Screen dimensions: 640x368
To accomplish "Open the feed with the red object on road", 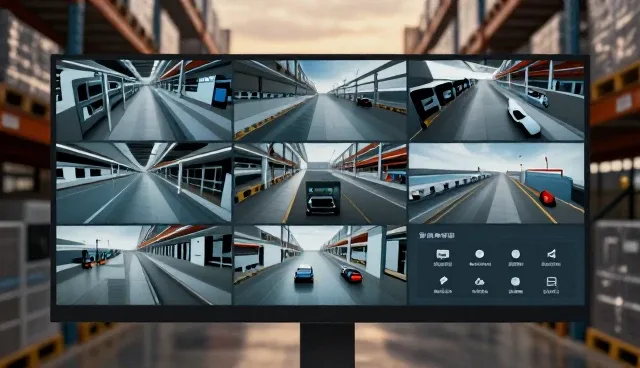I will click(496, 183).
